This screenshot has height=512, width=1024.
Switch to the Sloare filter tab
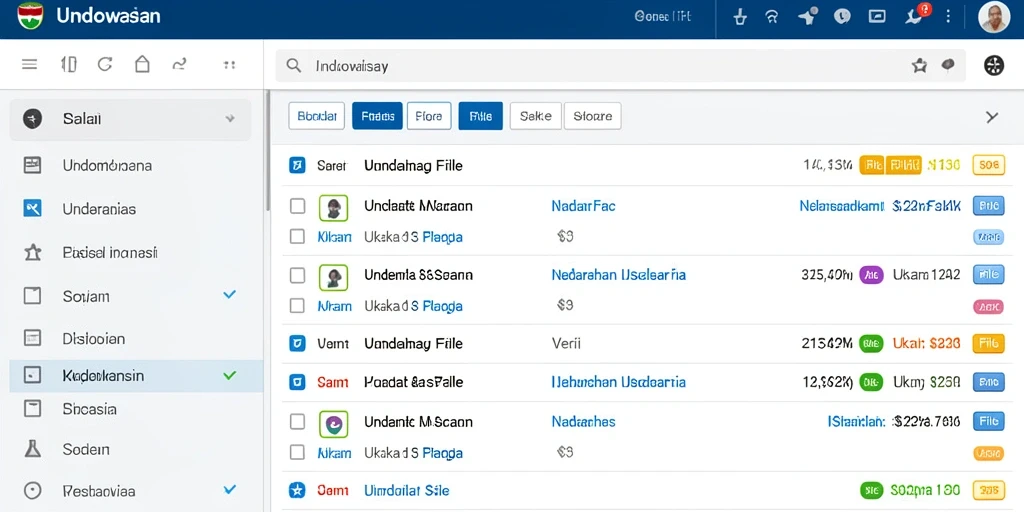click(592, 116)
